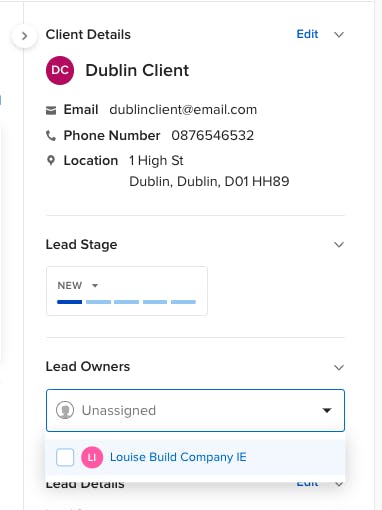
Task: Click Edit link in Client Details
Action: click(x=307, y=34)
